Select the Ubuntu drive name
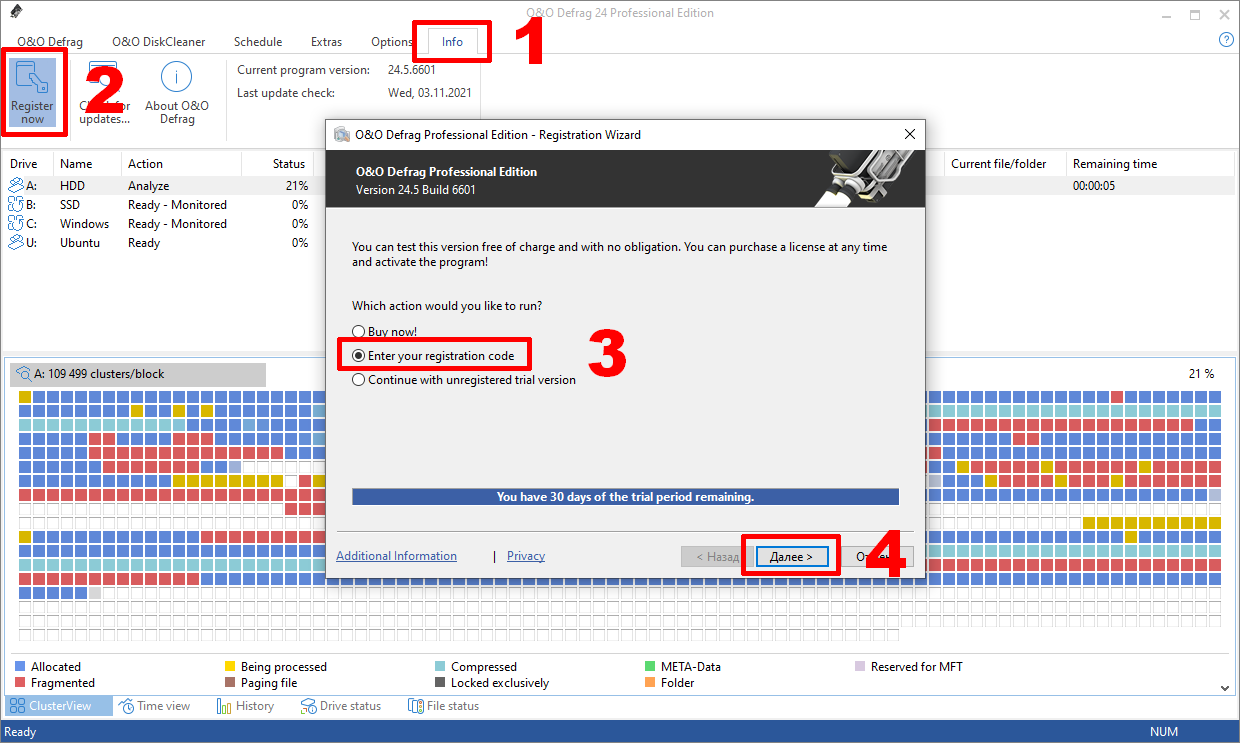The image size is (1240, 743). pos(80,243)
